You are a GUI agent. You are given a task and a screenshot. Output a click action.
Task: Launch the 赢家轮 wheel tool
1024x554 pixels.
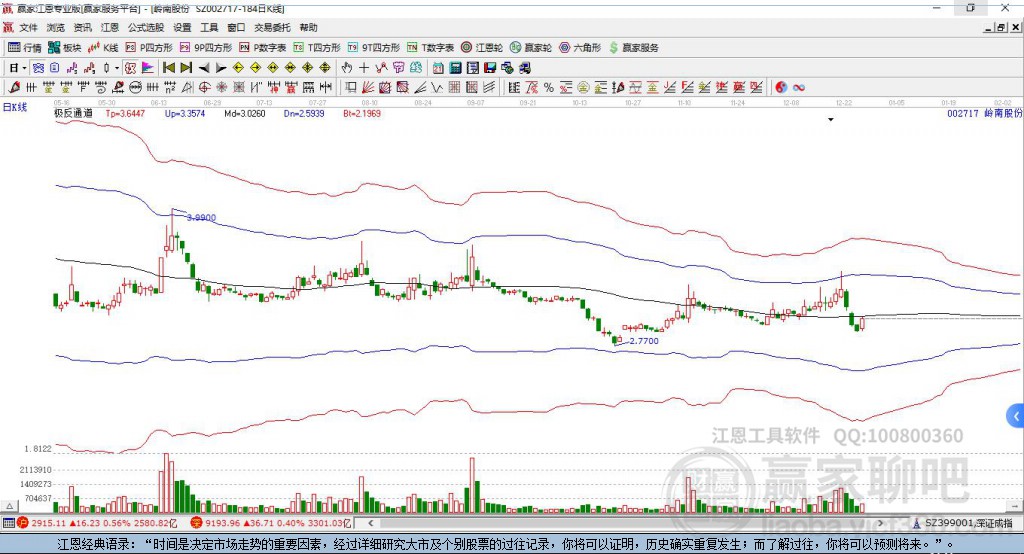(531, 48)
